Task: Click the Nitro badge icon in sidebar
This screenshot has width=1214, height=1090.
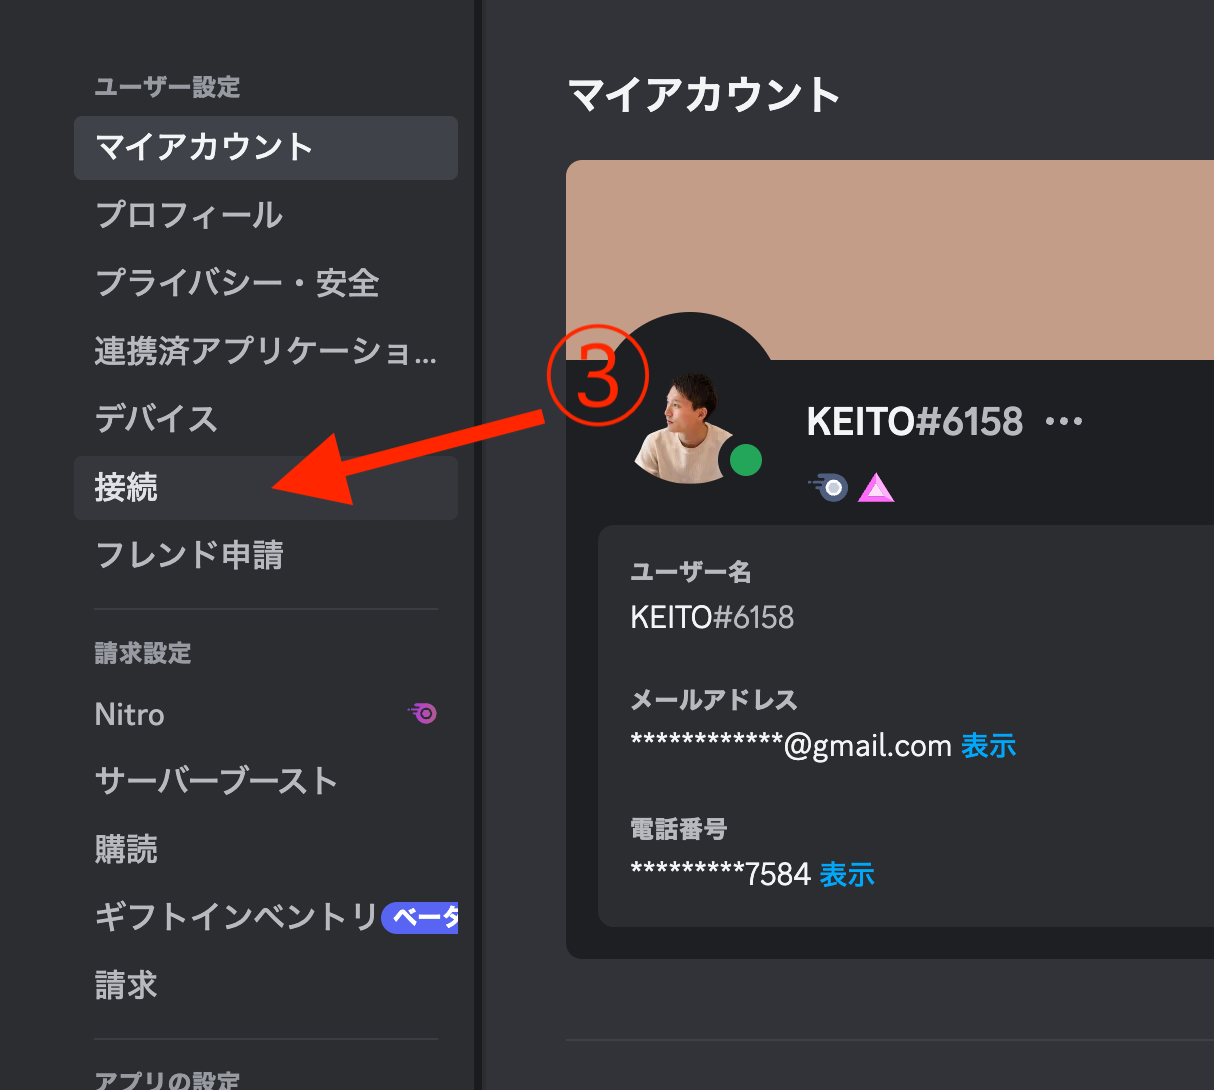Action: tap(422, 713)
